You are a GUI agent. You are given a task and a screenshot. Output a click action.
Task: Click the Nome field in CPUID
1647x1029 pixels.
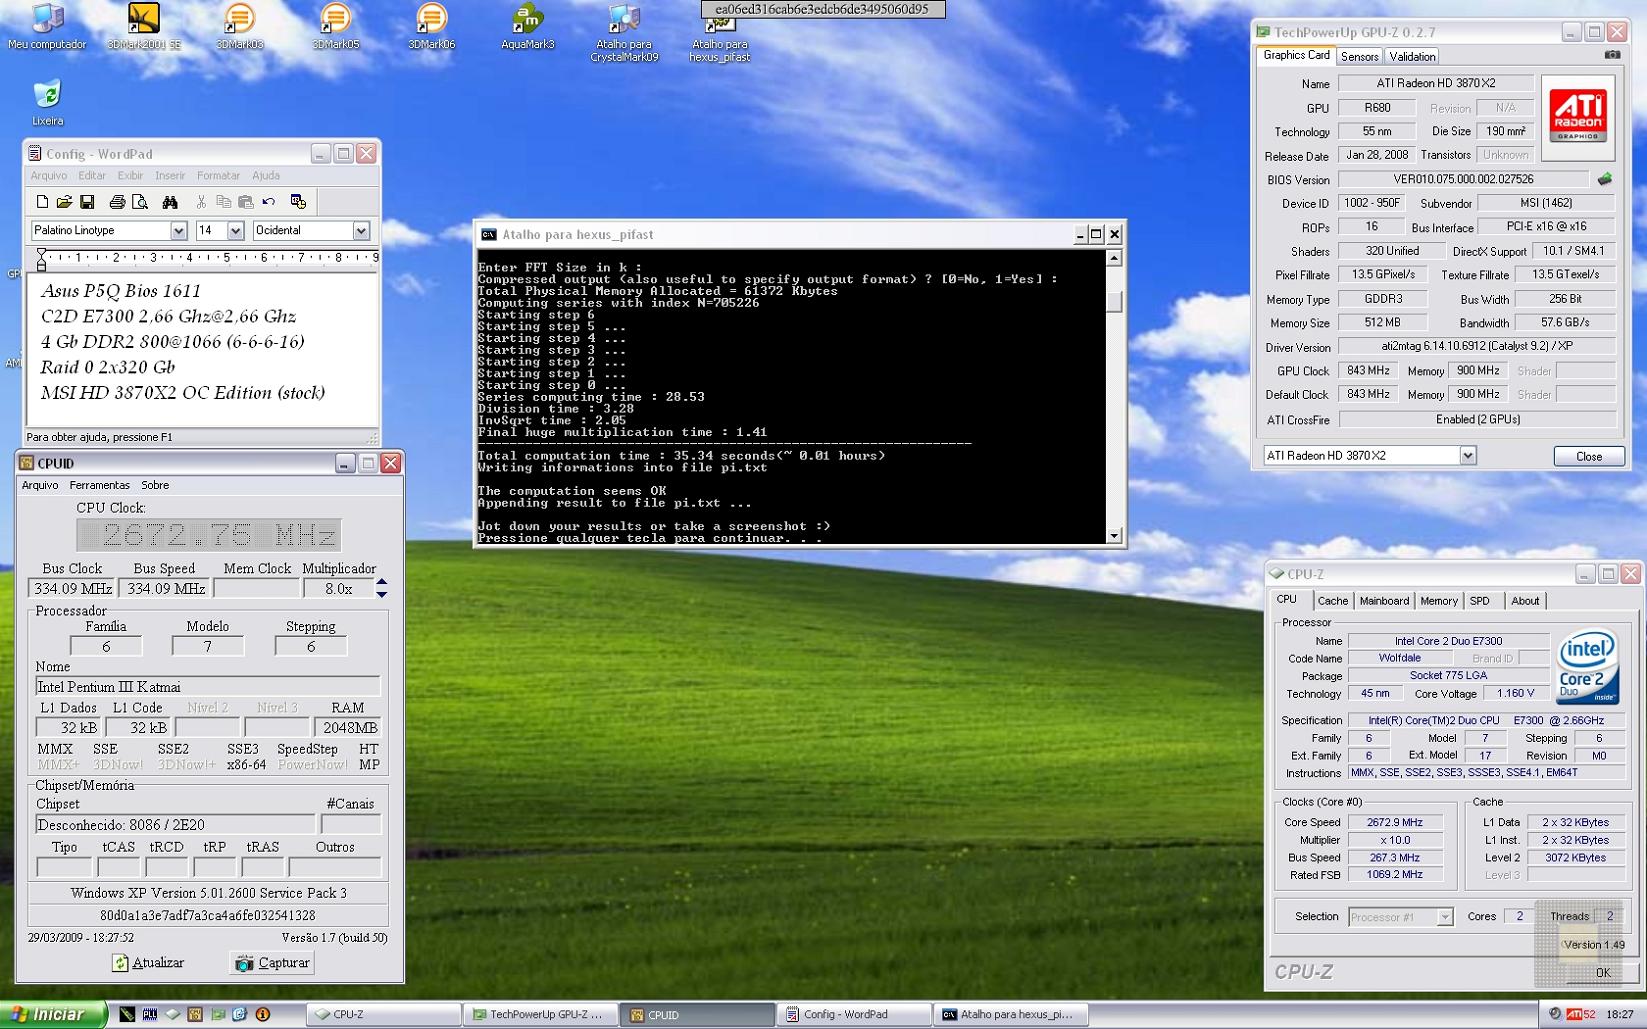[x=208, y=687]
